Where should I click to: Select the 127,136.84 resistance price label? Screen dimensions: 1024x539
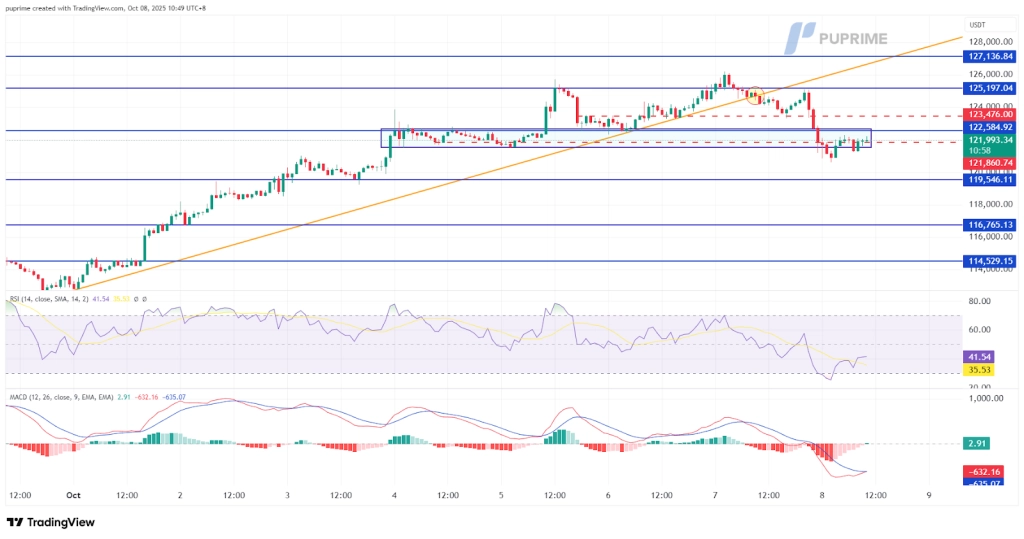(991, 56)
